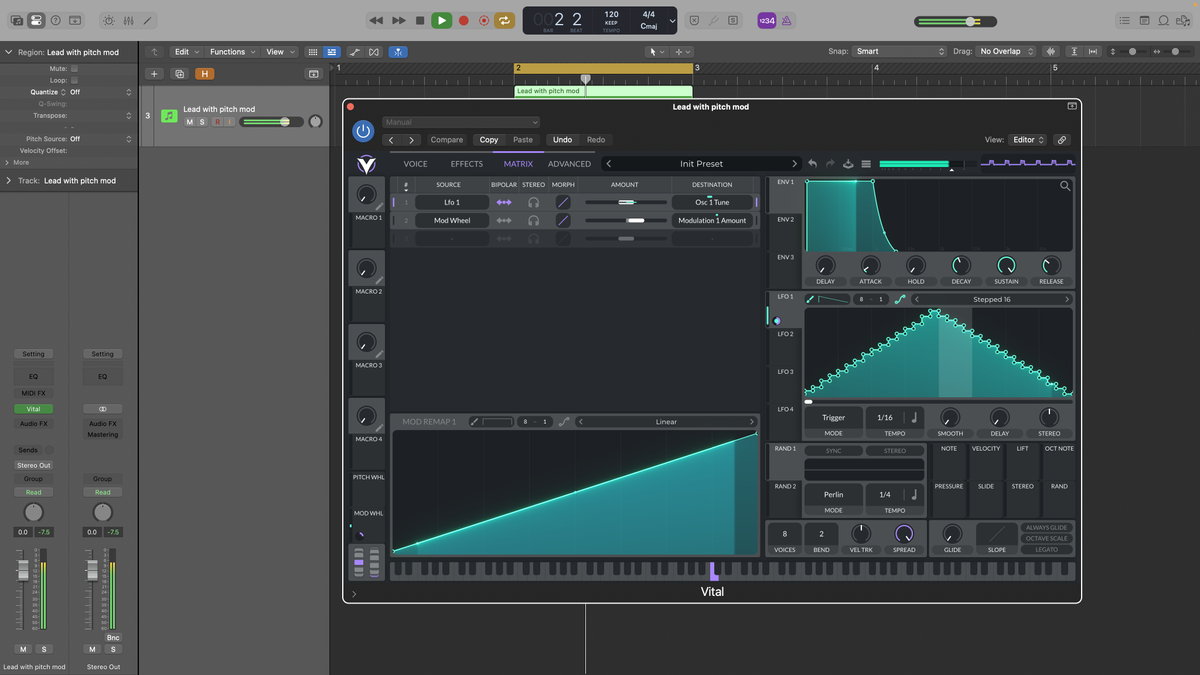Open the Drag dropdown showing No Overlap

click(1005, 51)
